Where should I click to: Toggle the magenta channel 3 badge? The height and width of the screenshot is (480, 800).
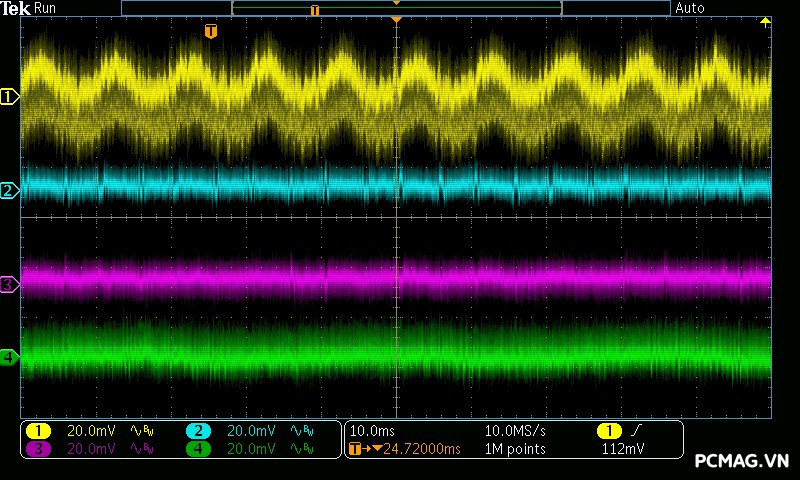click(x=38, y=449)
